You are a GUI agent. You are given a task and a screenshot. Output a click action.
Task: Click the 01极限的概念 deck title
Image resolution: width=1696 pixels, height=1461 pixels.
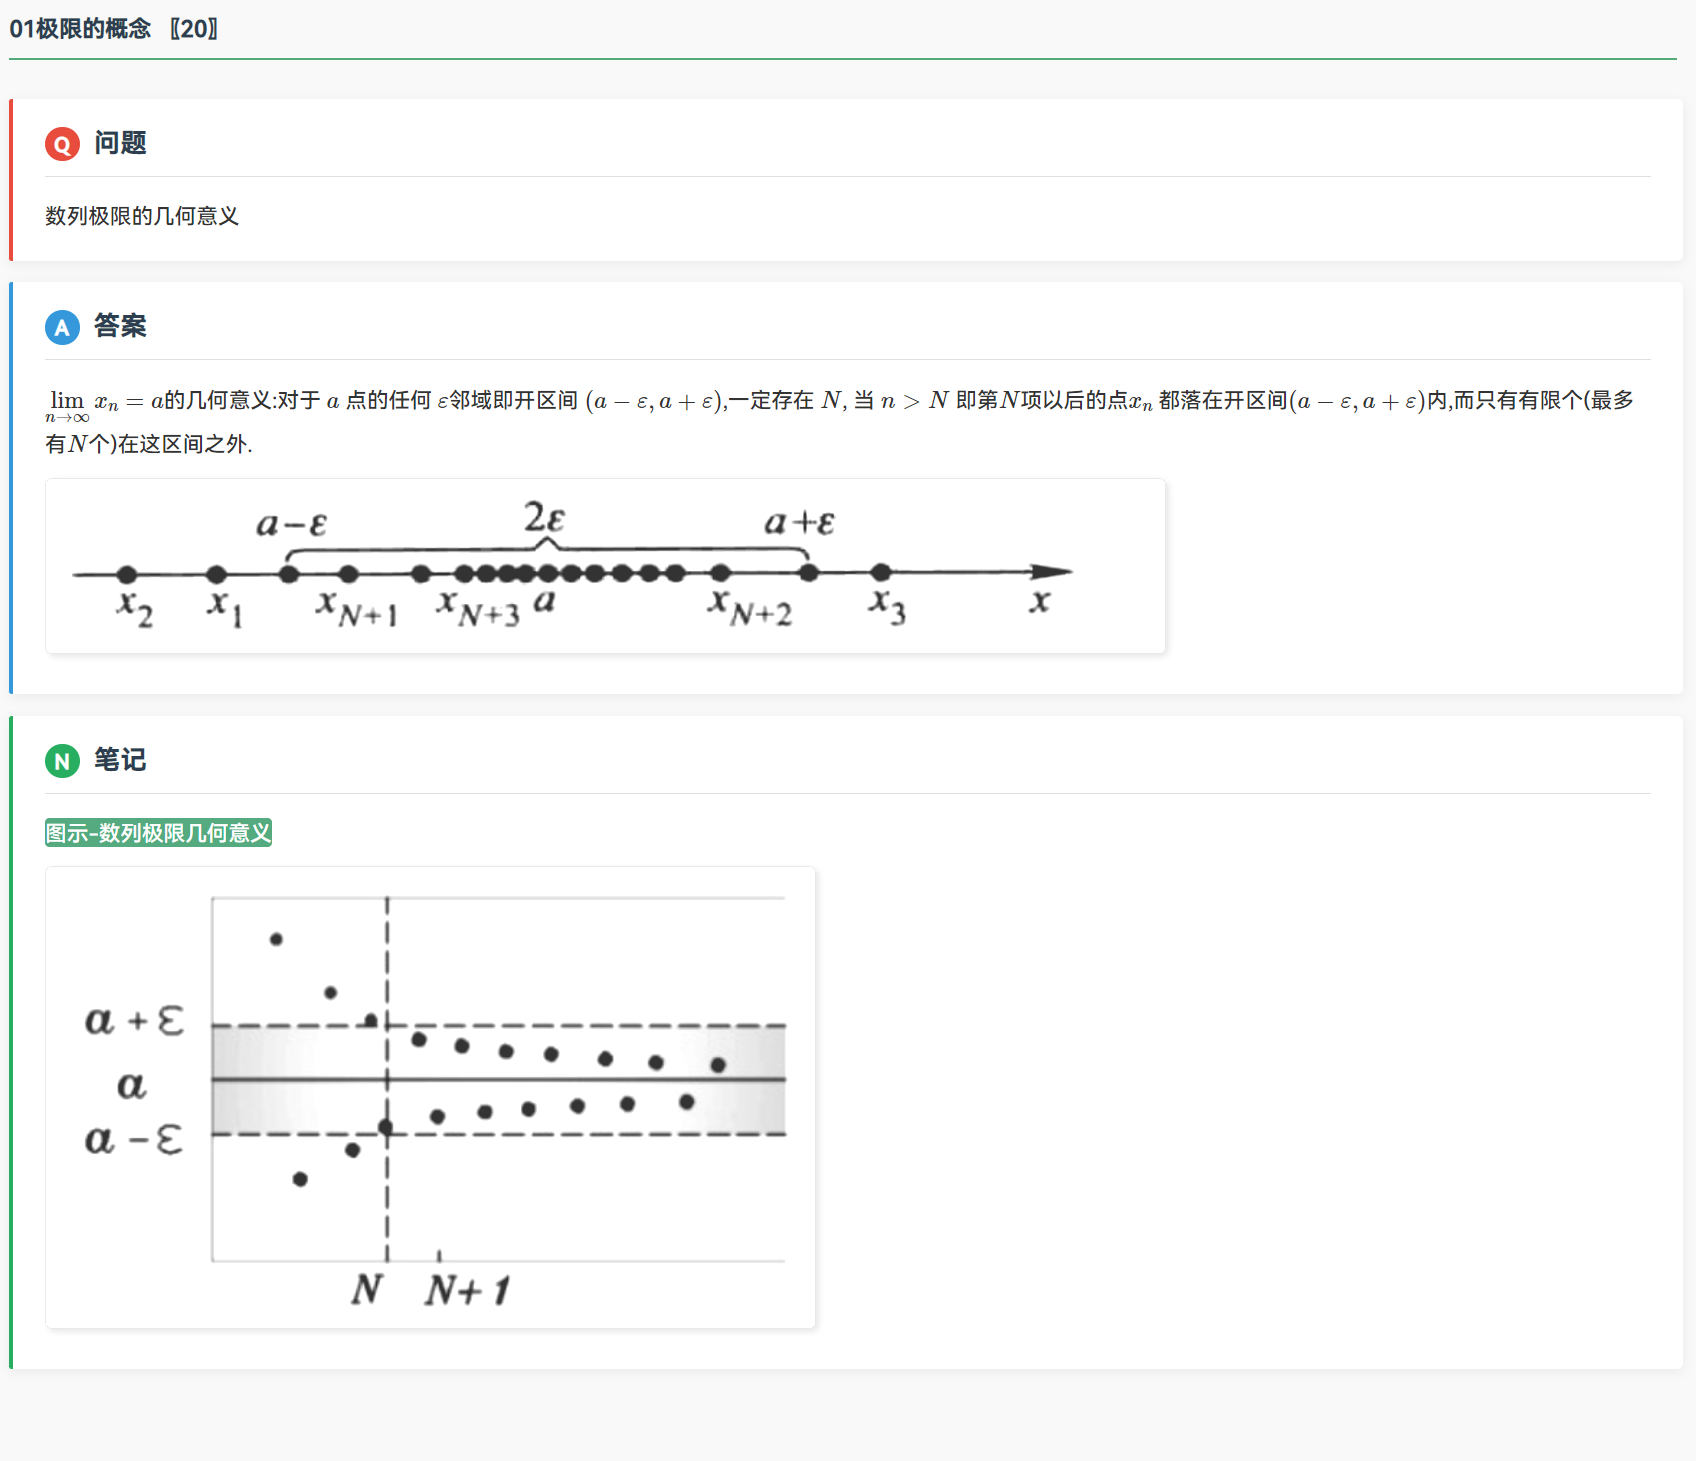[x=80, y=28]
